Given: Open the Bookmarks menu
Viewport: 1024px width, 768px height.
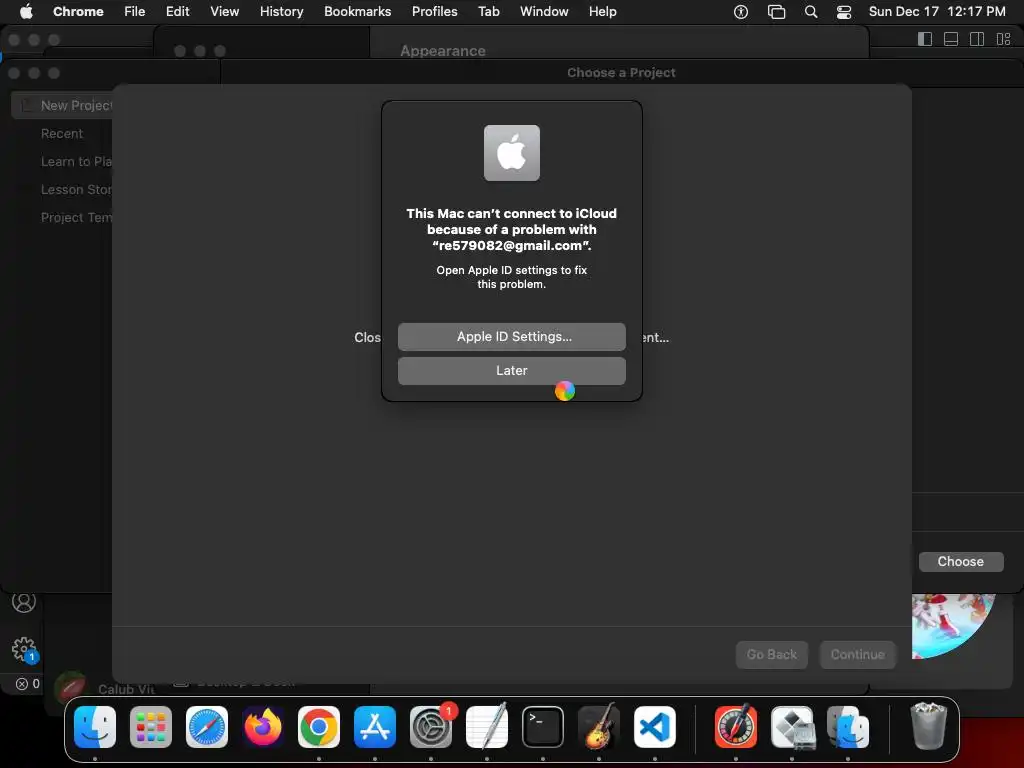Looking at the screenshot, I should pos(357,11).
